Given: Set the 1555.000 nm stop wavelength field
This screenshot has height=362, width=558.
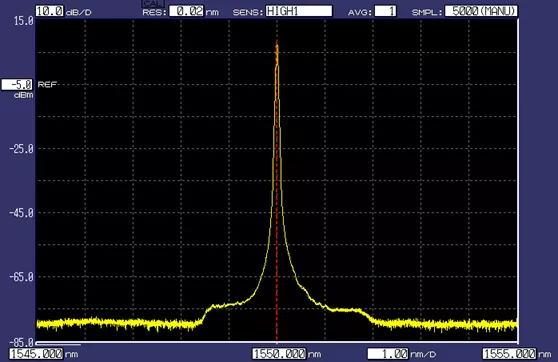Looking at the screenshot, I should pos(510,354).
